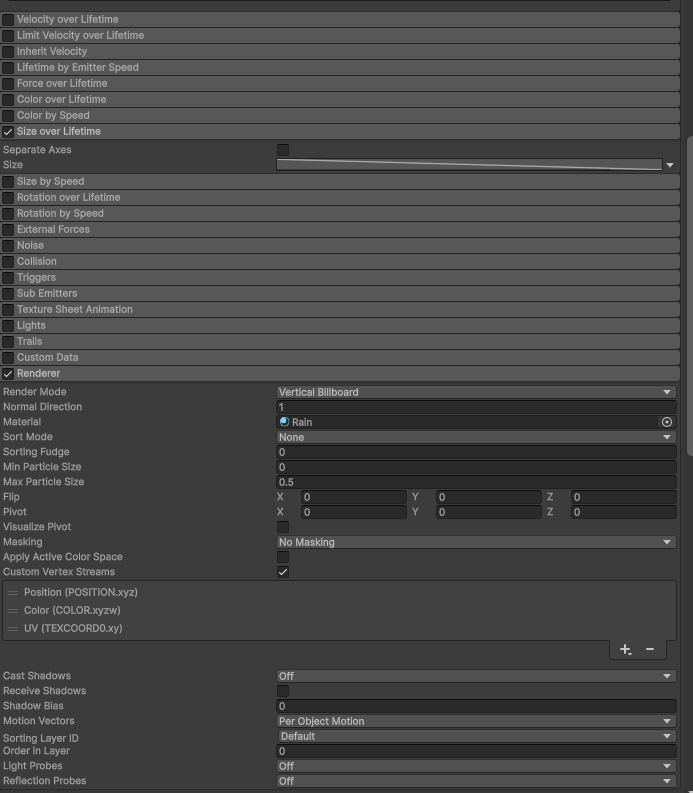The height and width of the screenshot is (793, 693).
Task: Grab the Position (POSITION.xyz) reorder handle
Action: (x=13, y=592)
